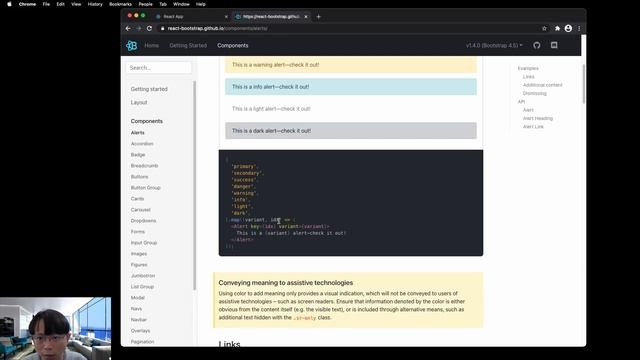Focus the Search input field
Screen dimensions: 640x360
coord(158,68)
